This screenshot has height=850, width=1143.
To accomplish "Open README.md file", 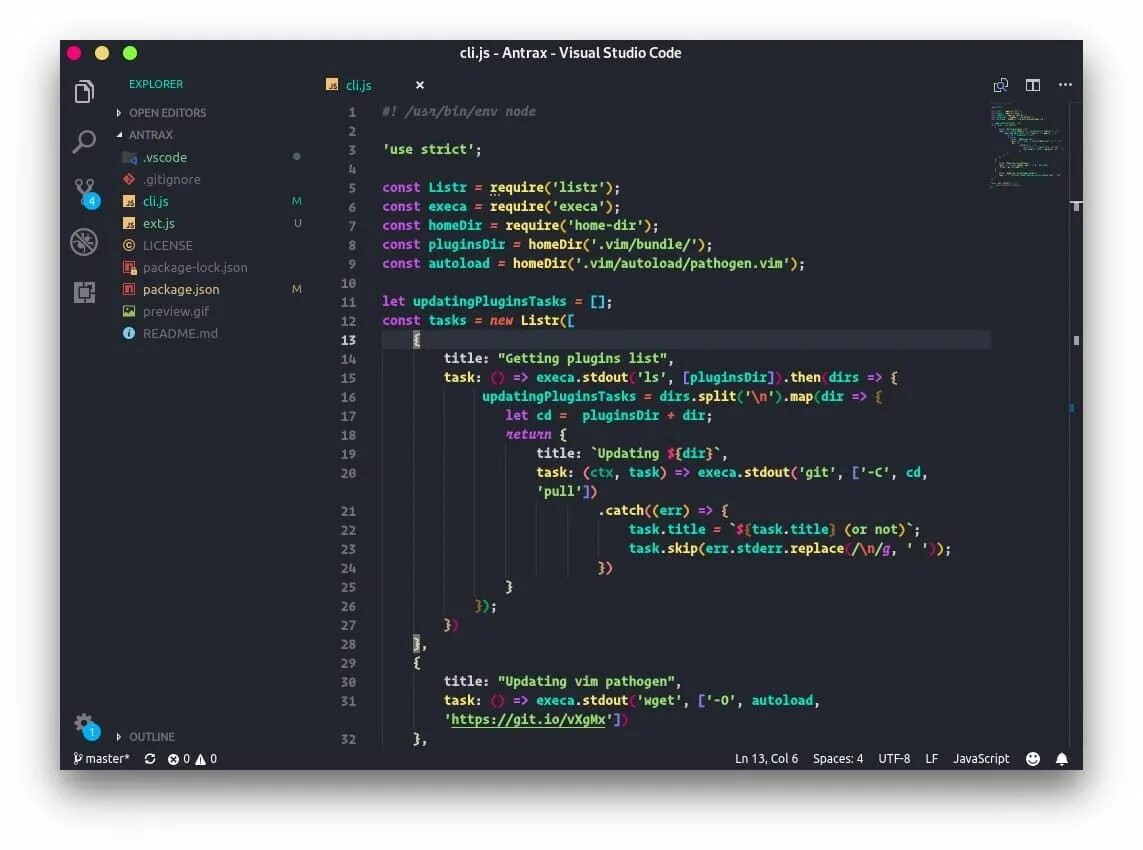I will [180, 333].
